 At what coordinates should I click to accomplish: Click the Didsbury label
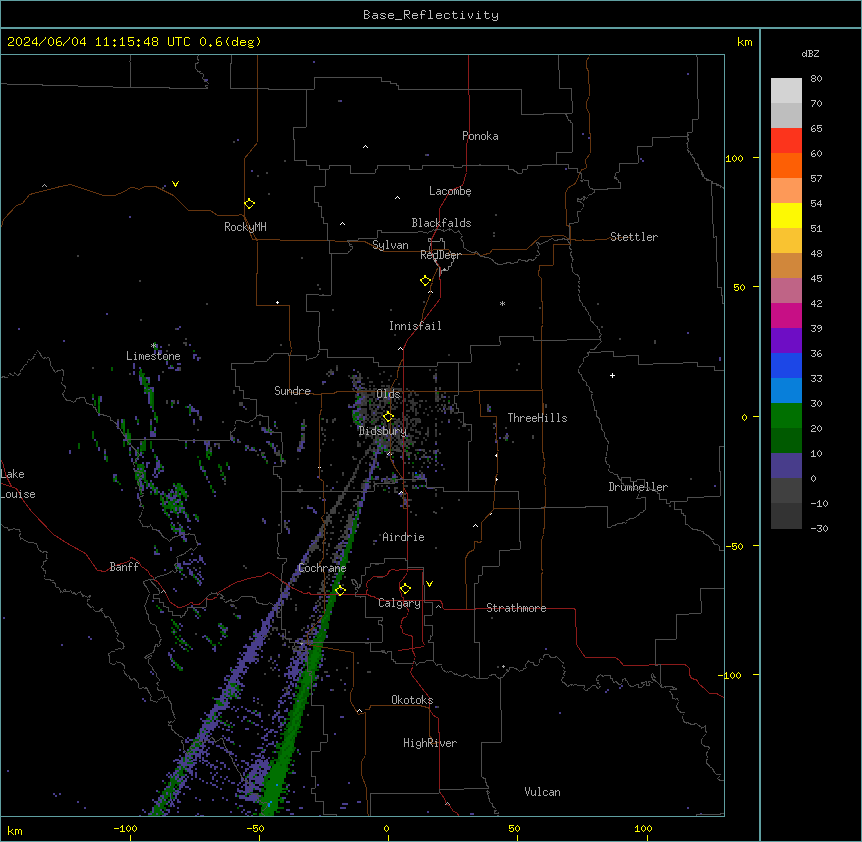point(383,431)
